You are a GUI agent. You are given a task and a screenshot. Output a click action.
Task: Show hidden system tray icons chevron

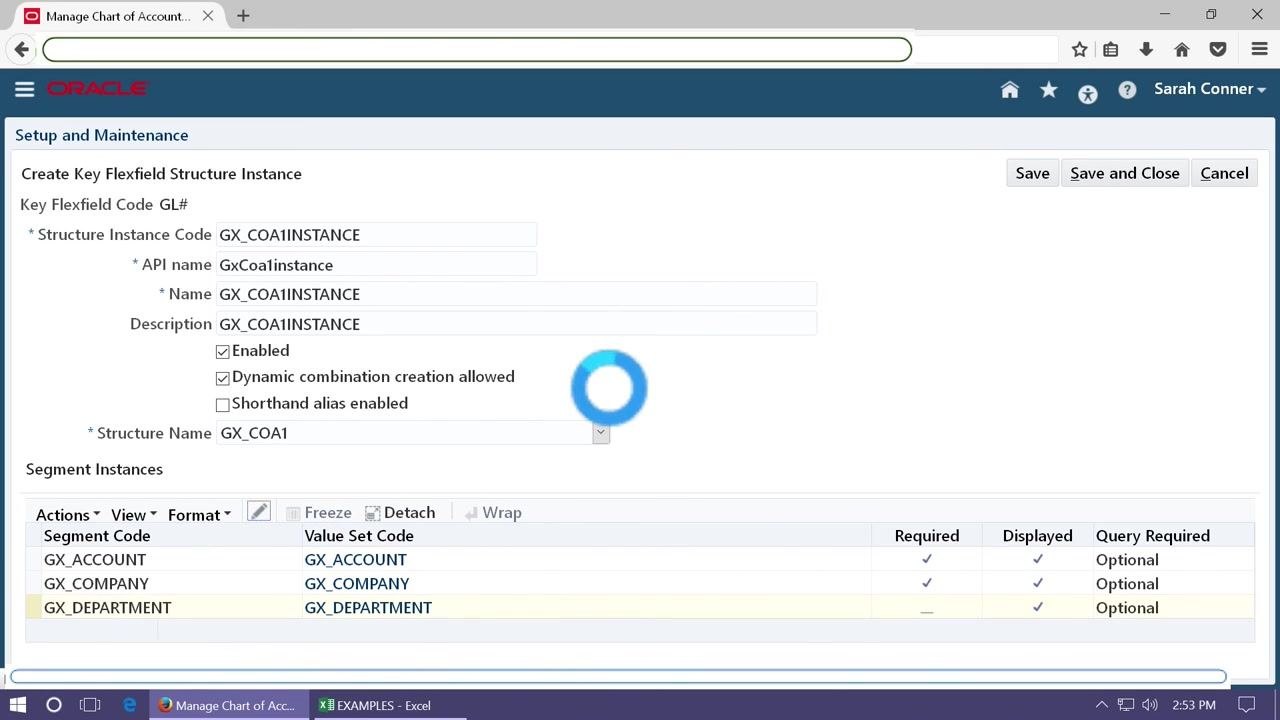[1102, 705]
